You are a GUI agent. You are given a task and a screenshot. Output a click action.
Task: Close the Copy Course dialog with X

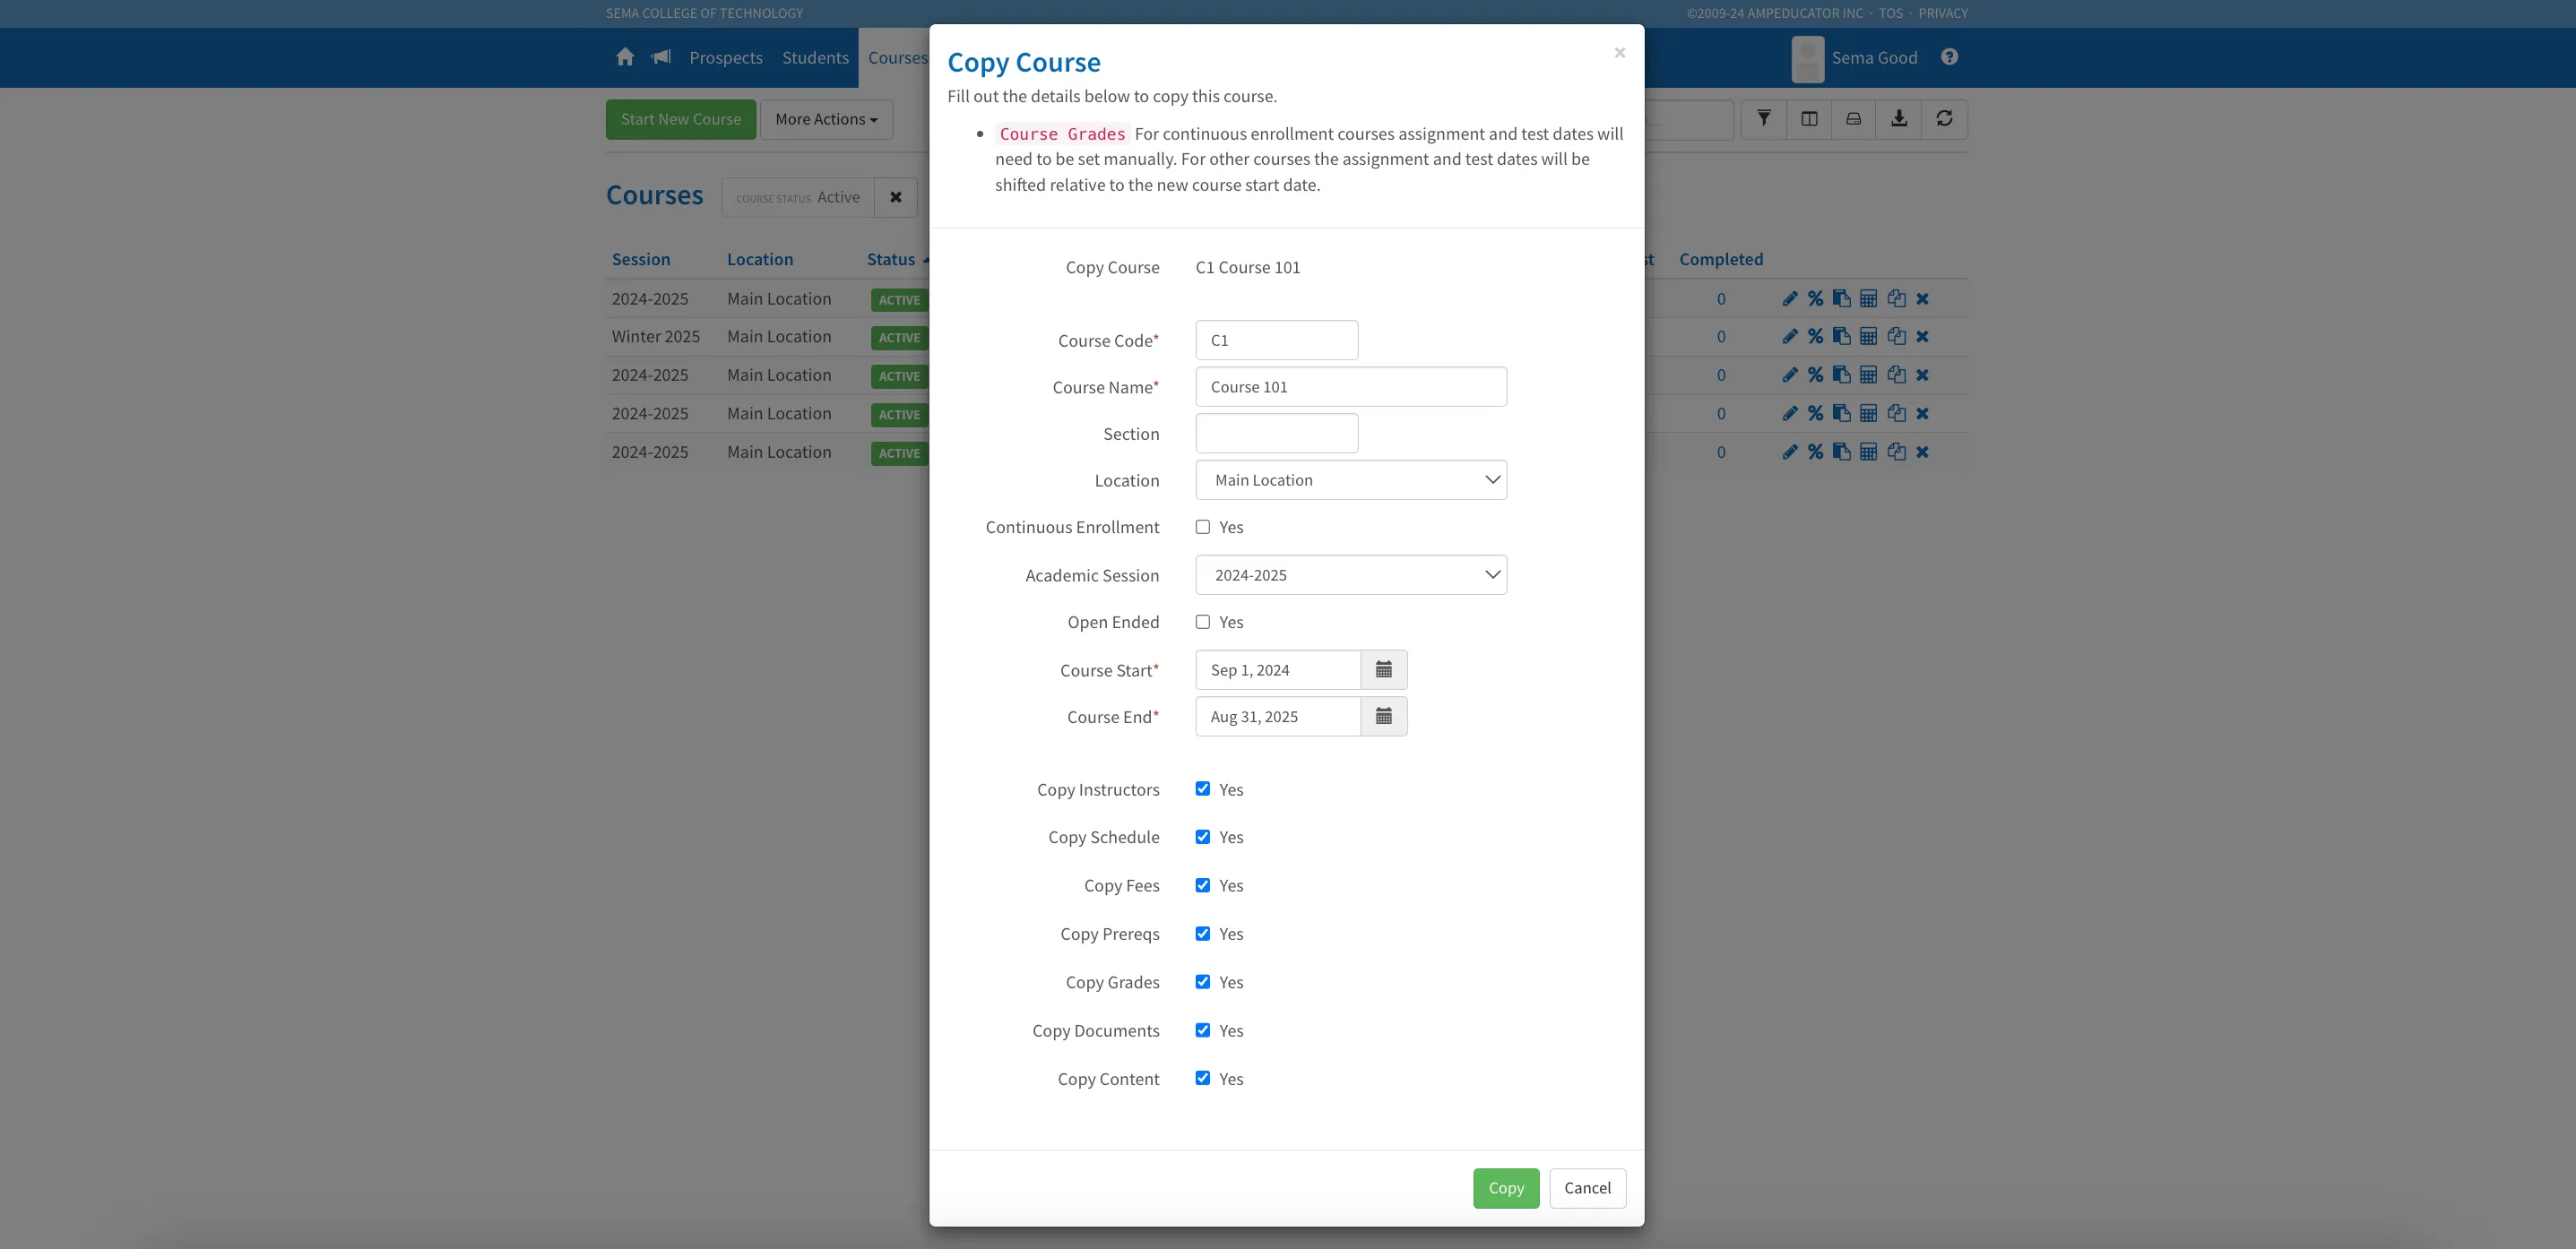click(x=1619, y=53)
